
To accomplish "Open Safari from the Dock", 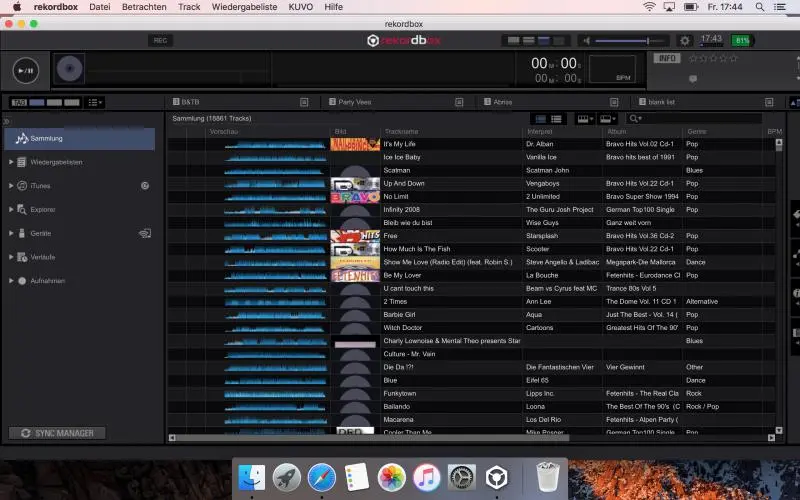I will pos(321,477).
